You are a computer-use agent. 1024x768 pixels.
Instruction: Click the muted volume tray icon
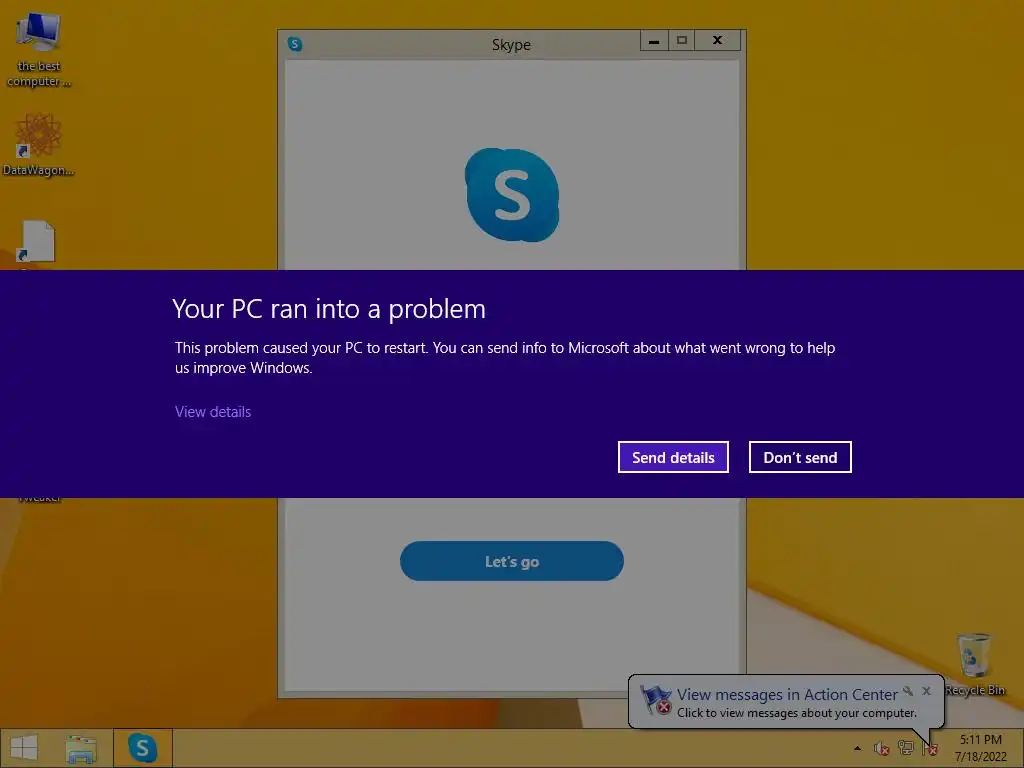point(882,748)
